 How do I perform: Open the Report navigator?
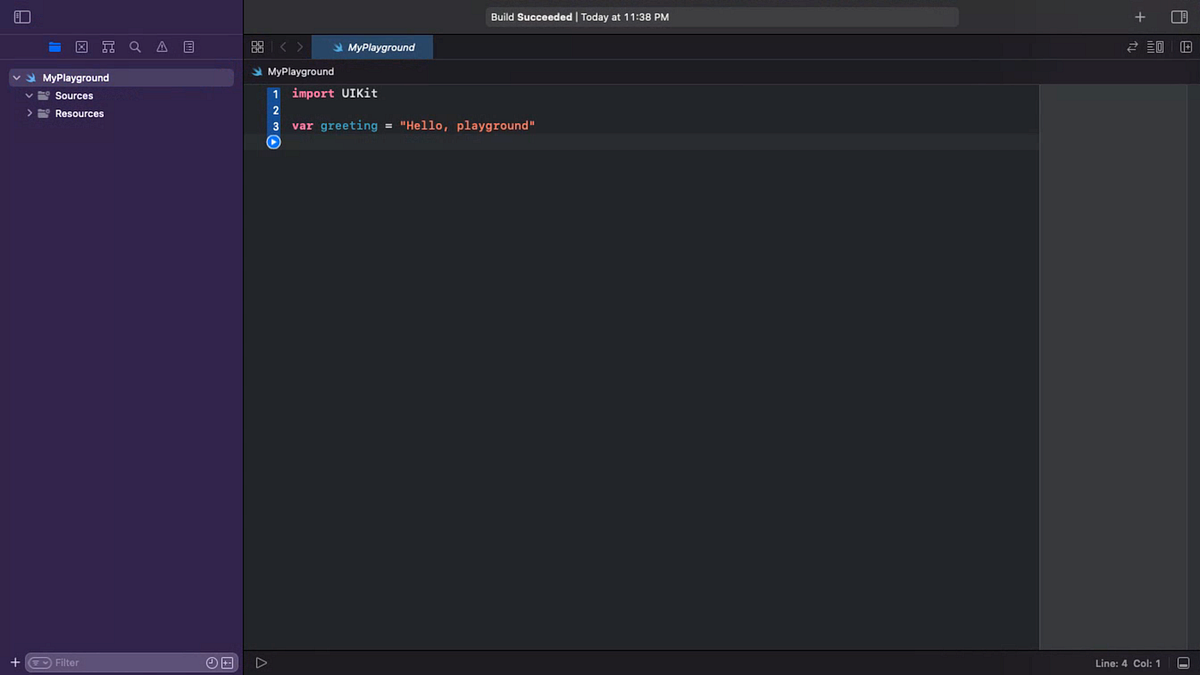[x=188, y=46]
